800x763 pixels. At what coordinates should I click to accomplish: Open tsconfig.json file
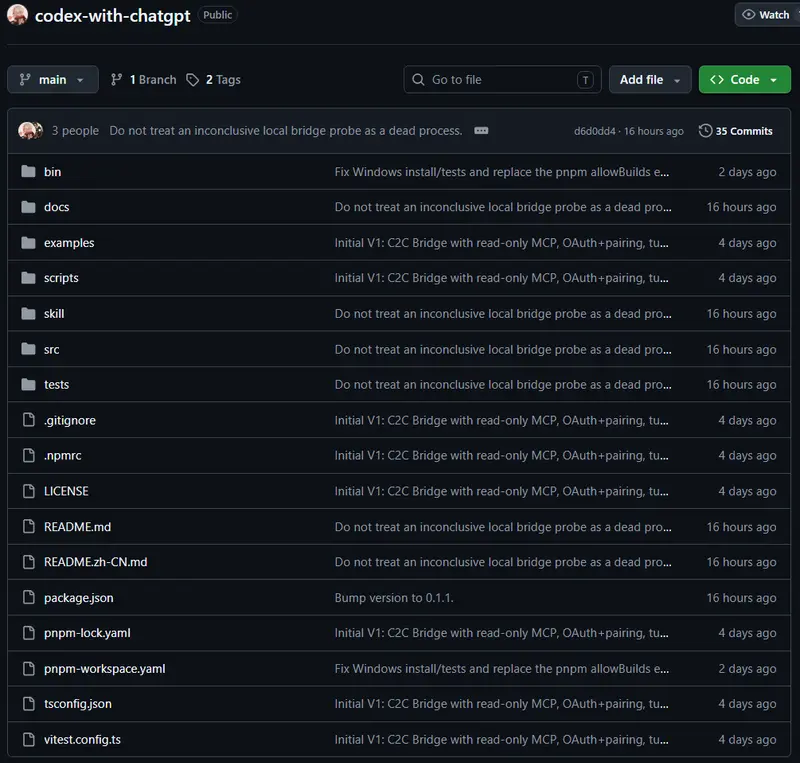[78, 704]
